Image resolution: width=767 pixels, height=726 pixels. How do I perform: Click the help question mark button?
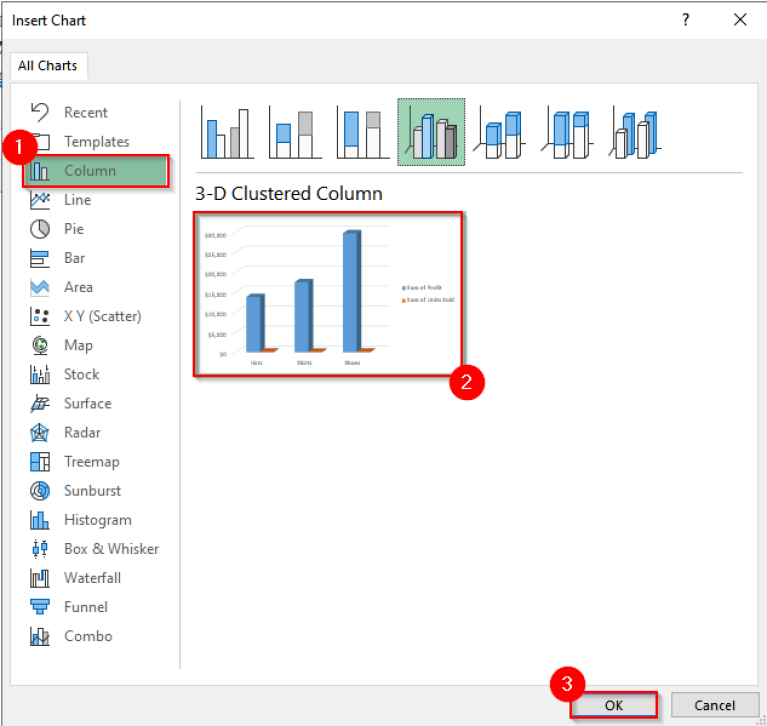pos(686,19)
